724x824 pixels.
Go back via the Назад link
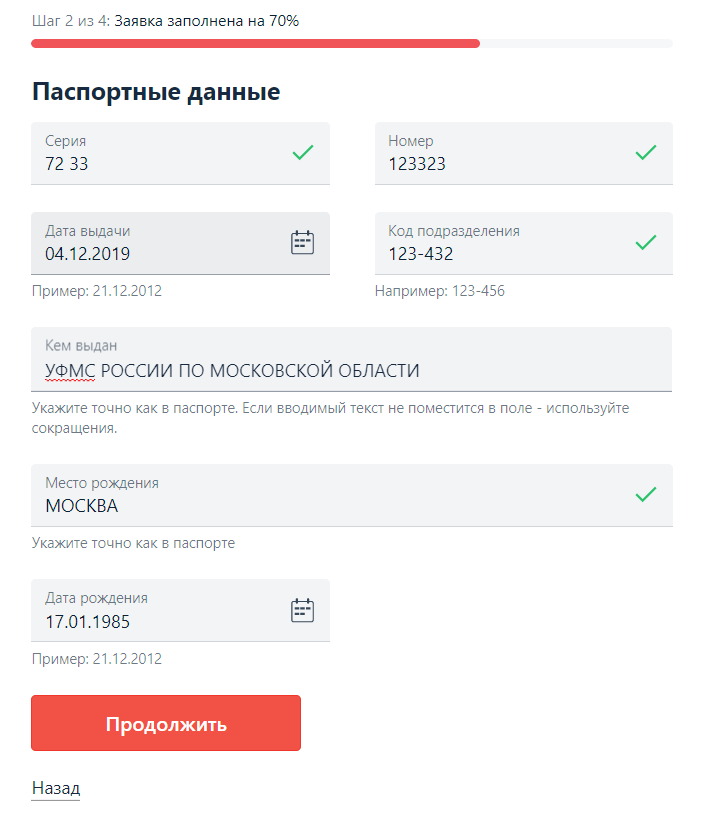click(x=55, y=788)
